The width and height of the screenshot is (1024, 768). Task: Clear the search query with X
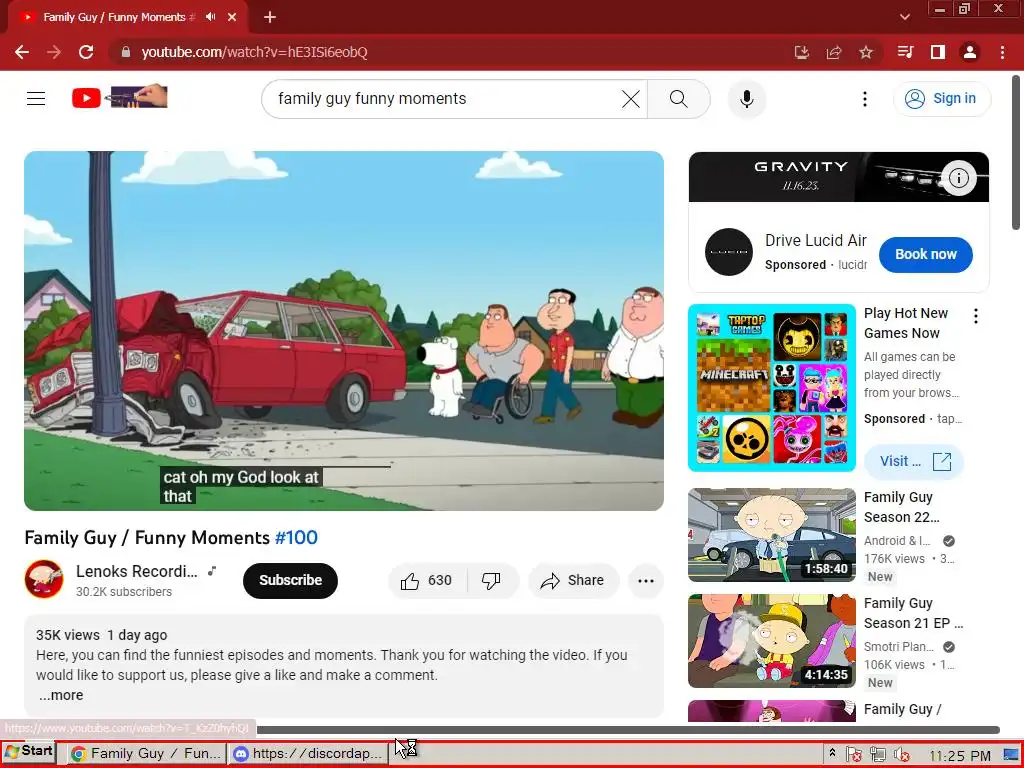(631, 99)
